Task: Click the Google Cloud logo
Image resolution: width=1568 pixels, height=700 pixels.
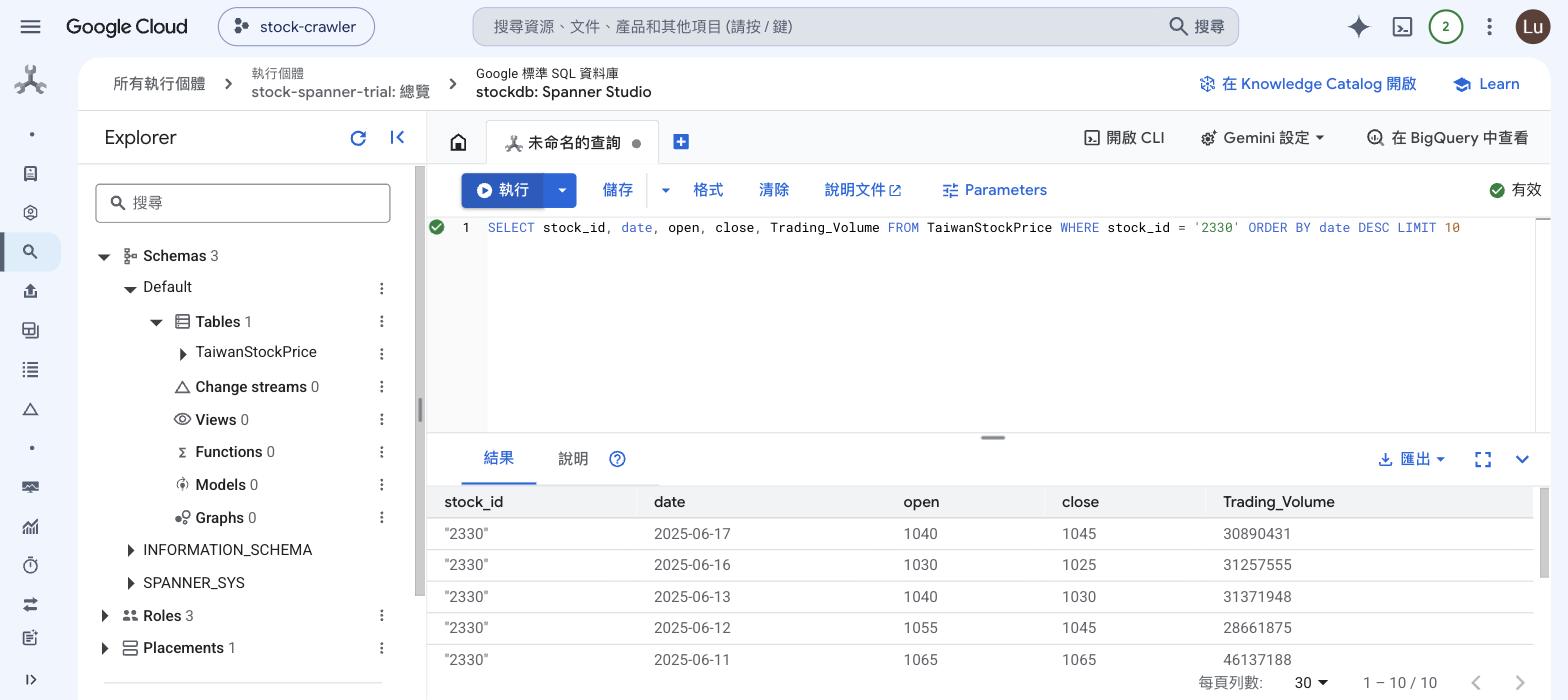Action: click(127, 27)
